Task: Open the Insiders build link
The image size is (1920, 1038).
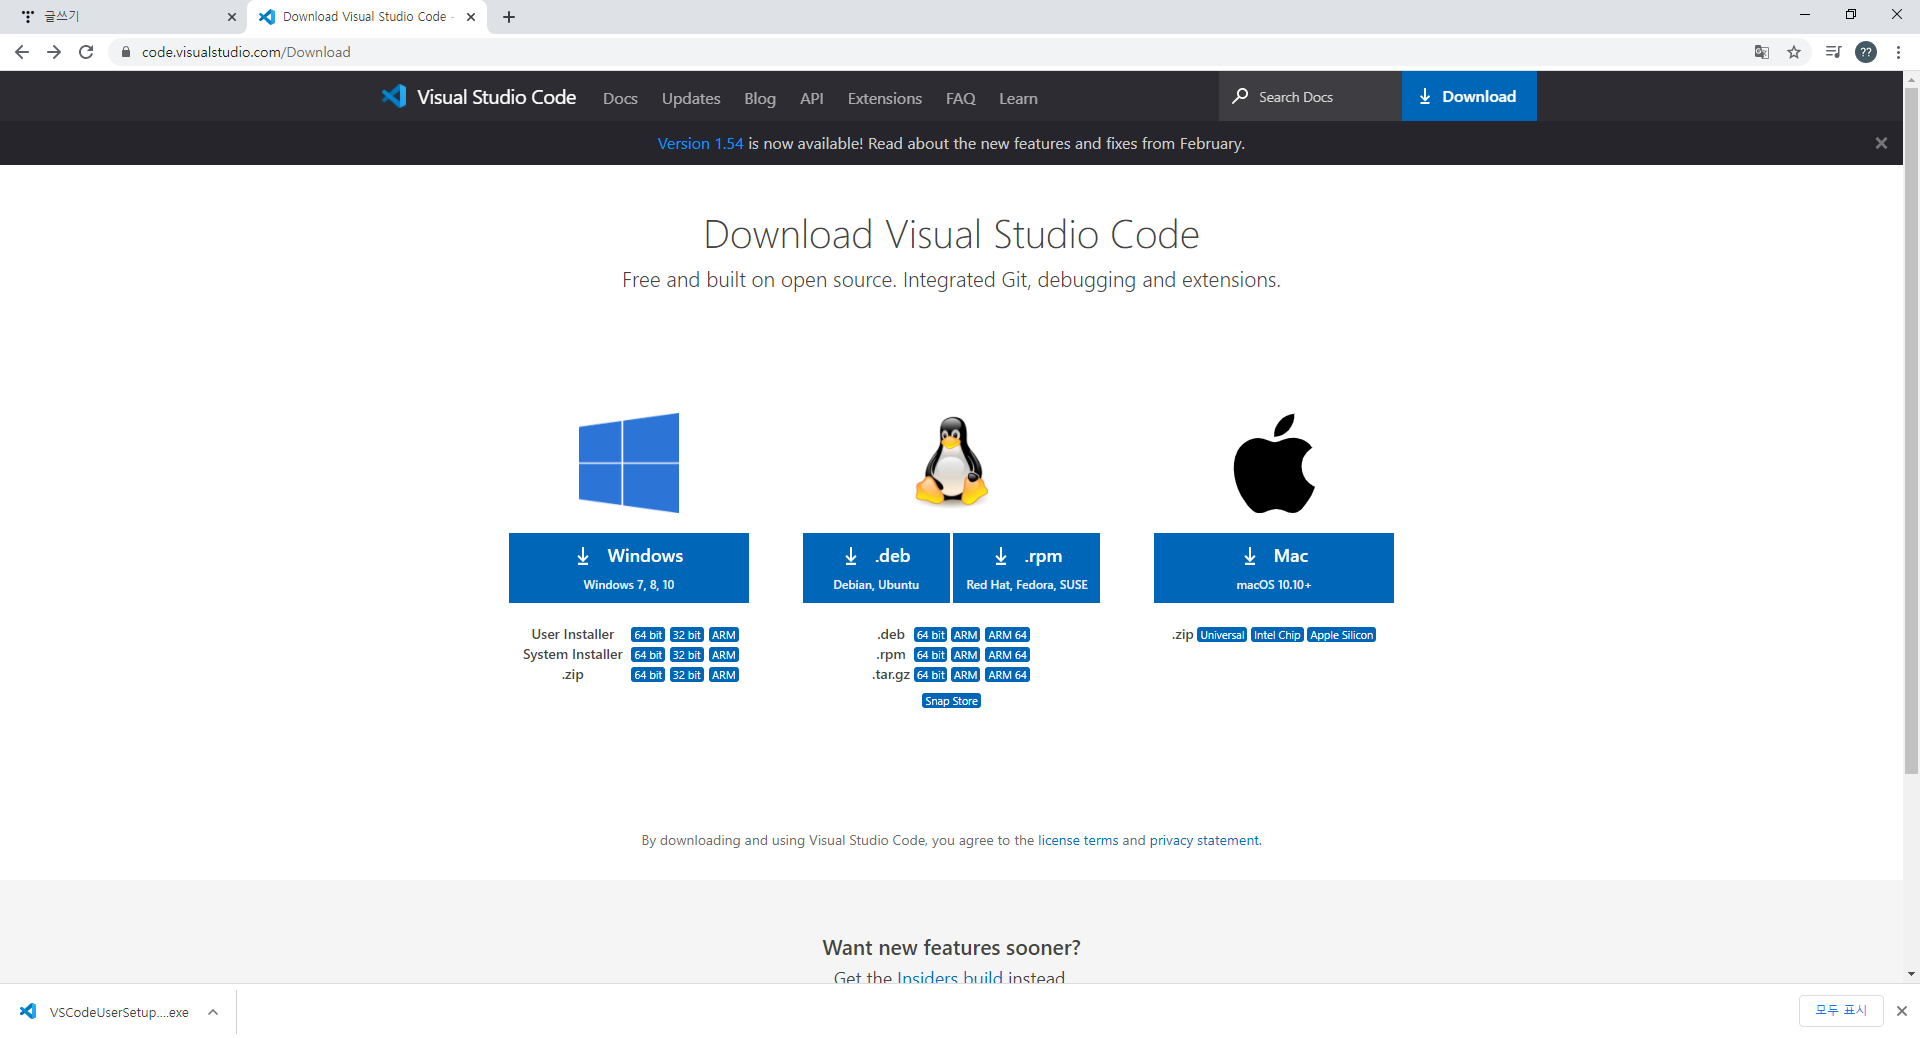Action: point(950,977)
